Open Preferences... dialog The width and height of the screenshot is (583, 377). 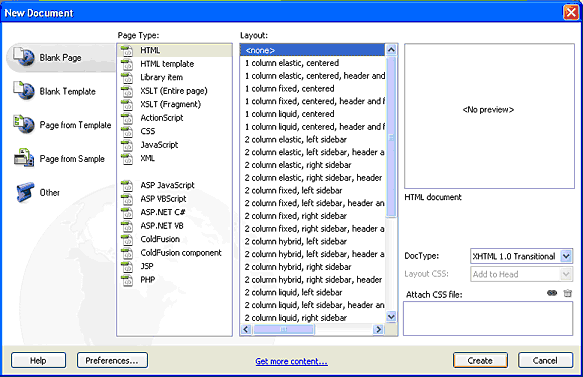pos(112,360)
